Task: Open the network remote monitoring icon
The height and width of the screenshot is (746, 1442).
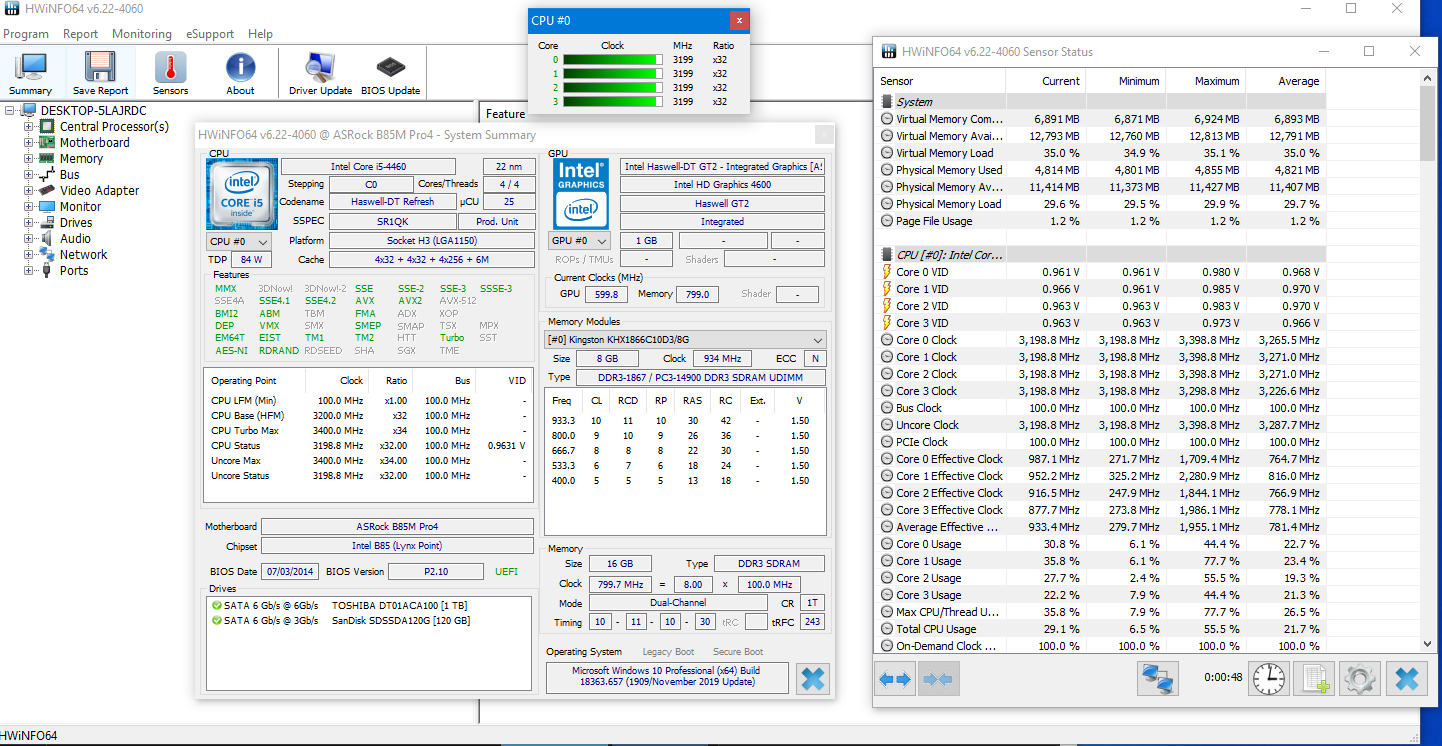Action: pyautogui.click(x=1157, y=679)
